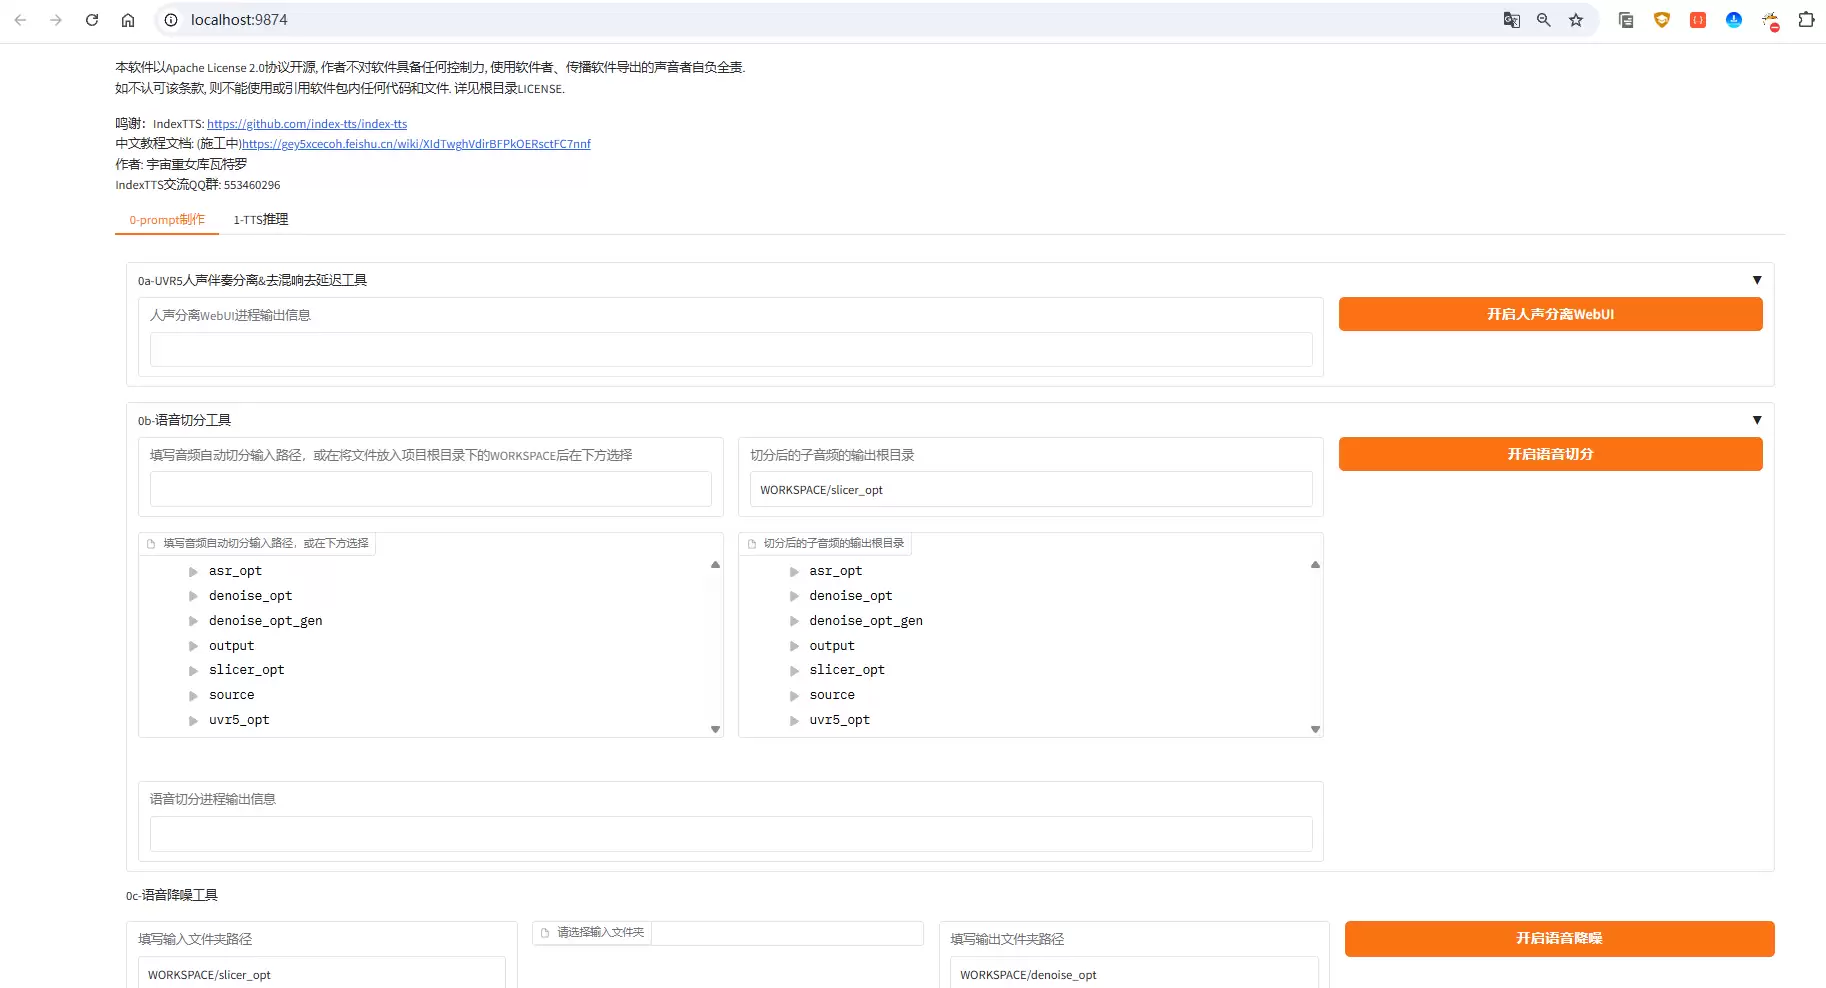Switch to the 1-TTS推理 tab
This screenshot has height=988, width=1826.
[x=261, y=220]
